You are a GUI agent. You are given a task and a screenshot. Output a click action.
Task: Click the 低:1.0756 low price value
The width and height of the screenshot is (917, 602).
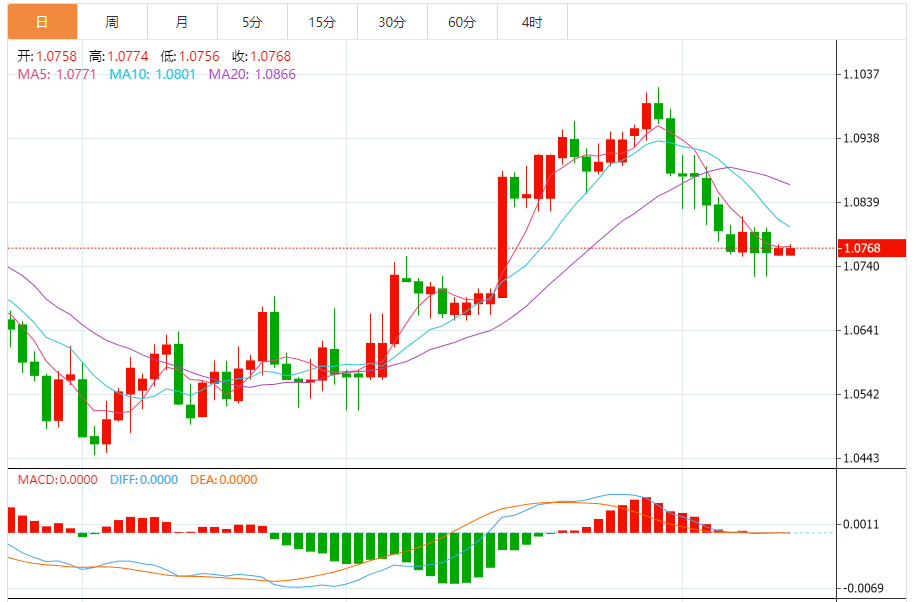[x=190, y=56]
